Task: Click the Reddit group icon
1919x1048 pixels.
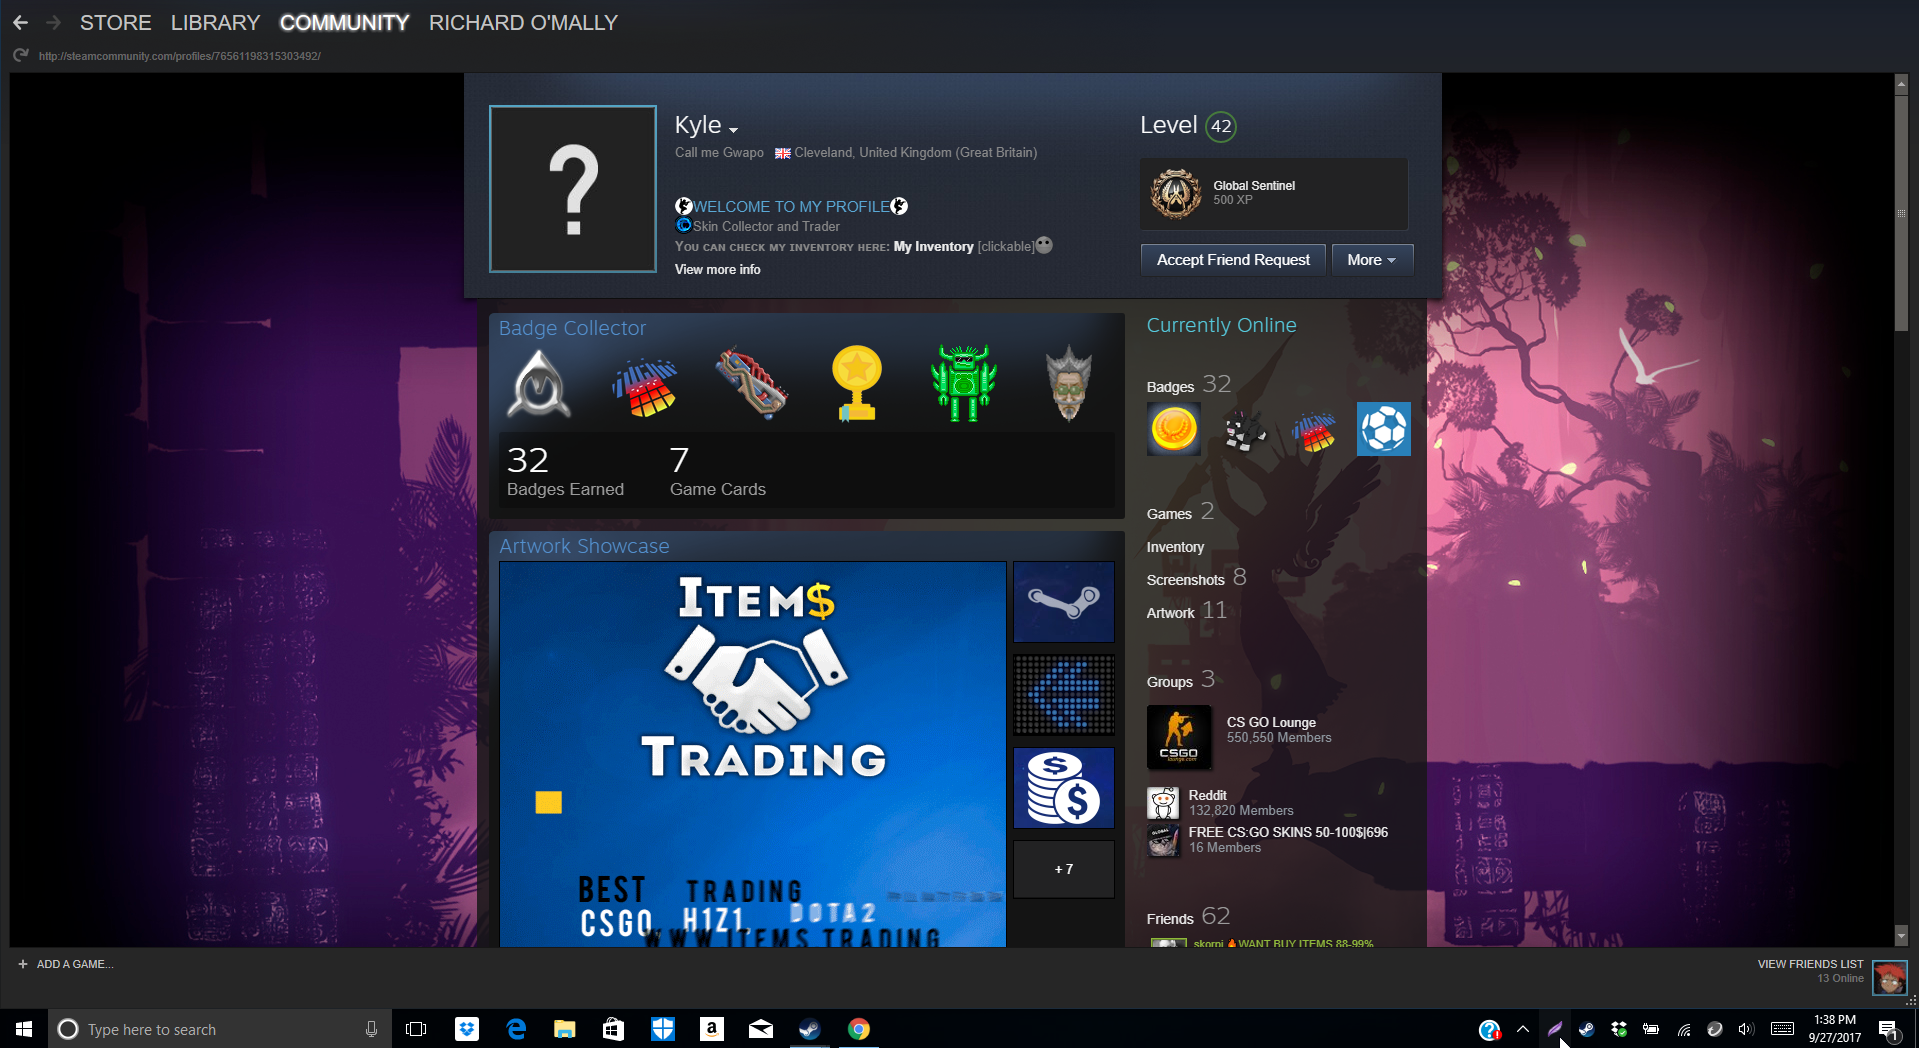Action: click(1163, 803)
